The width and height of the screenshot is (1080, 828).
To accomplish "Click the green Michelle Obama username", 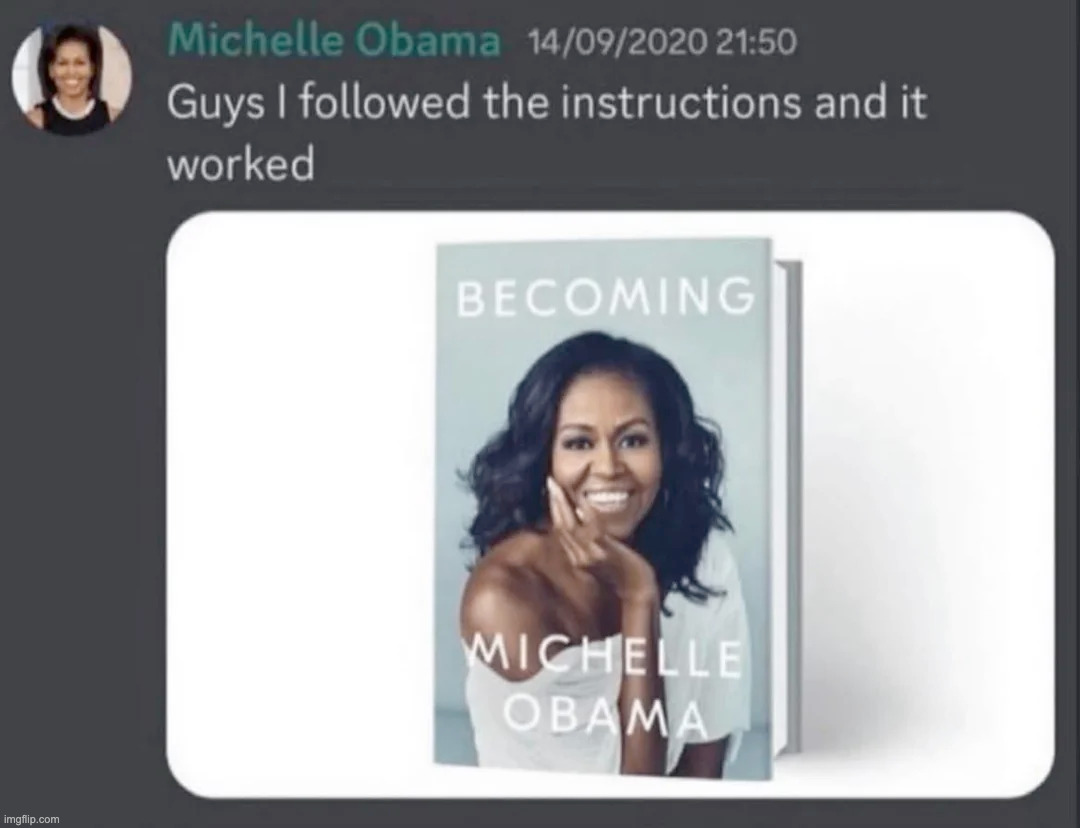I will click(334, 41).
